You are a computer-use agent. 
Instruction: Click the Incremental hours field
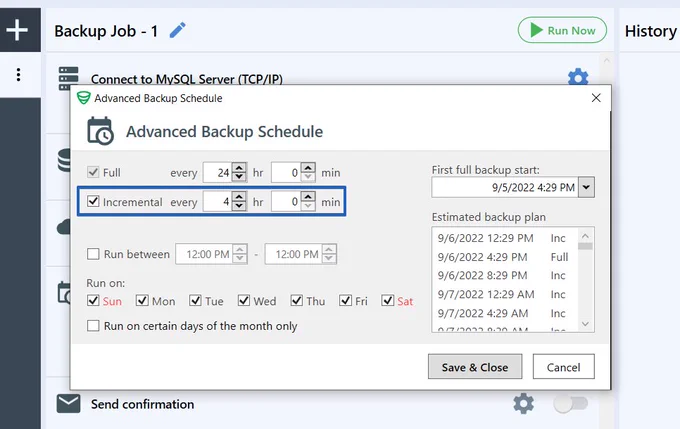click(x=218, y=202)
